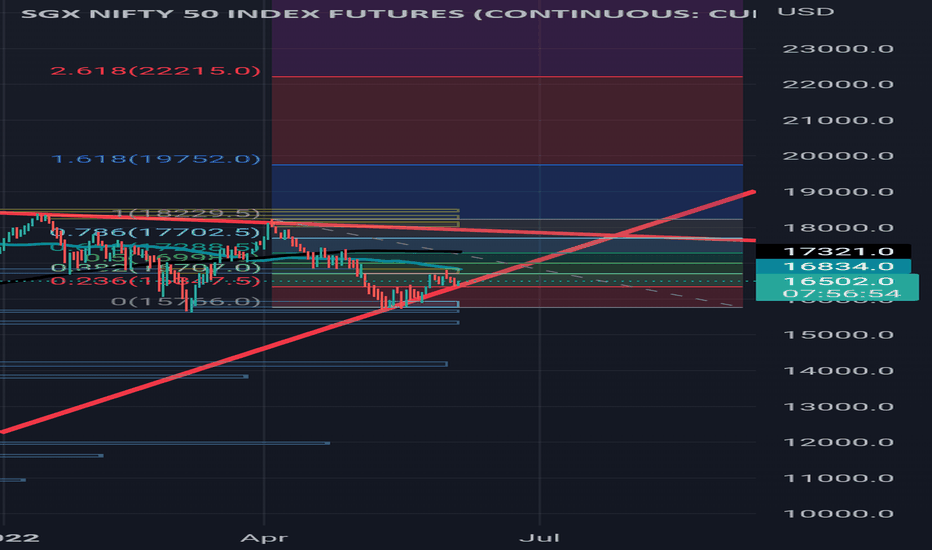Click the 1(18229.5) Fibonacci level label

pos(186,213)
